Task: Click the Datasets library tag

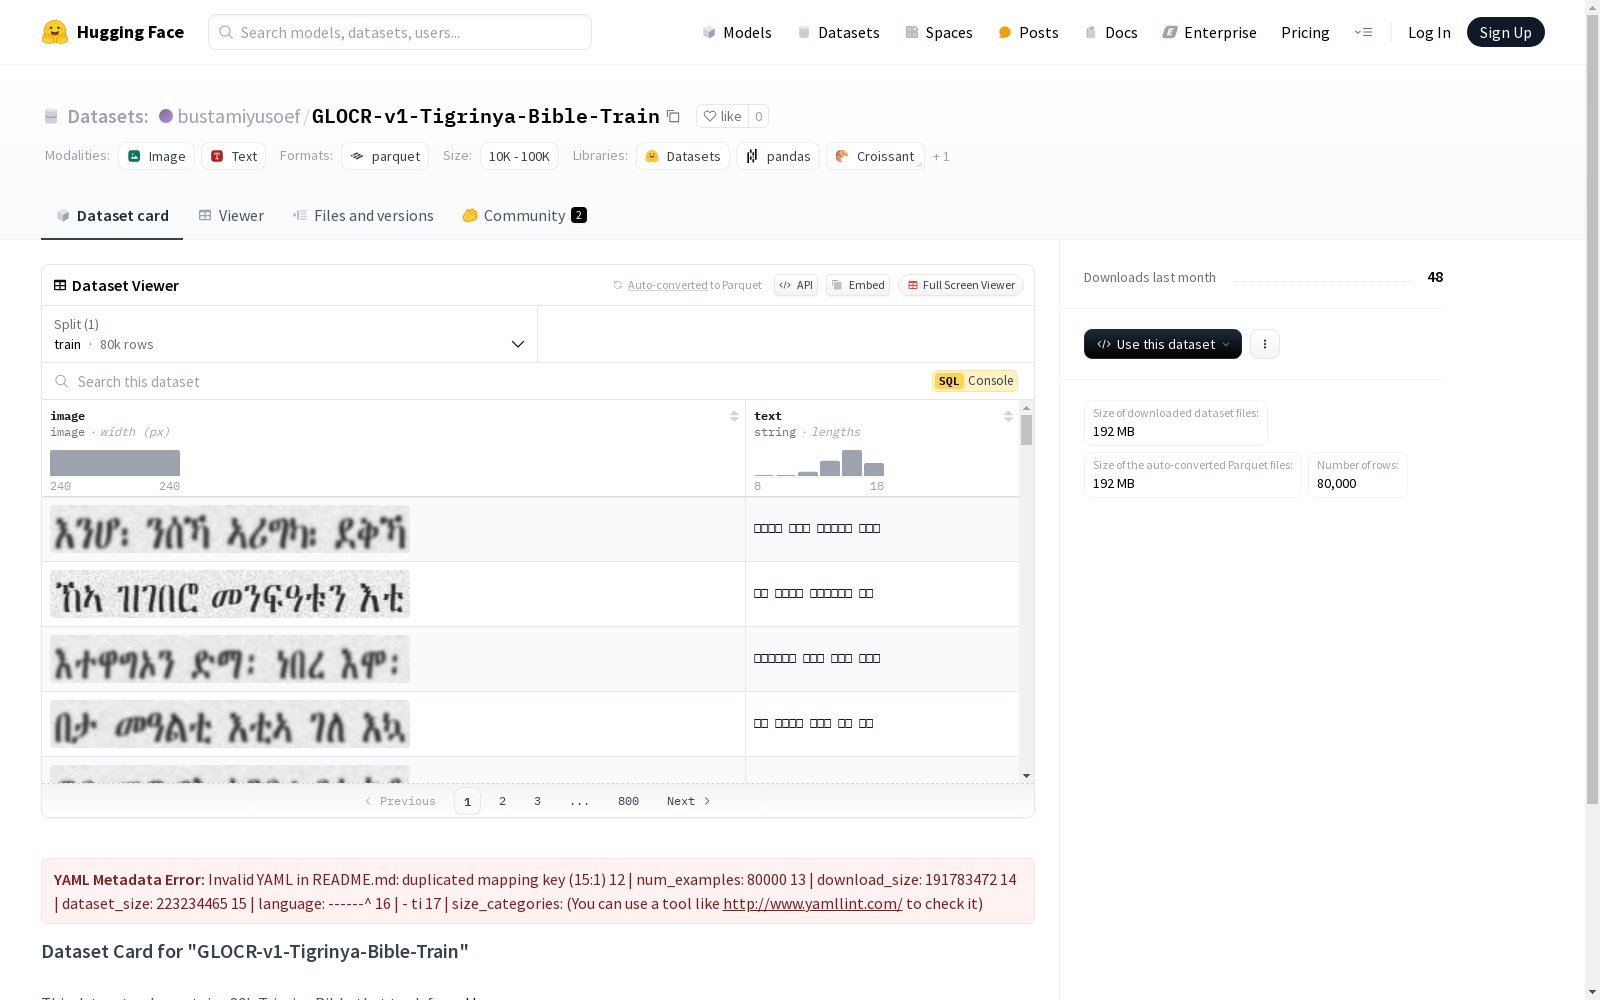Action: coord(683,156)
